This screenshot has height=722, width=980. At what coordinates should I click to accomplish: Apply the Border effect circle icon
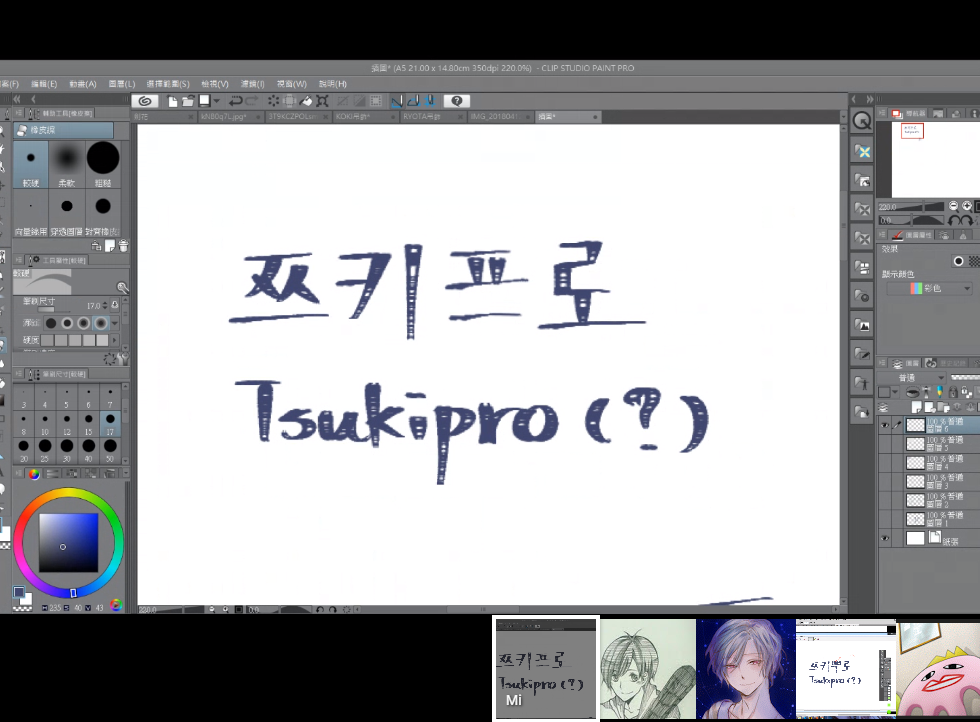click(x=958, y=261)
